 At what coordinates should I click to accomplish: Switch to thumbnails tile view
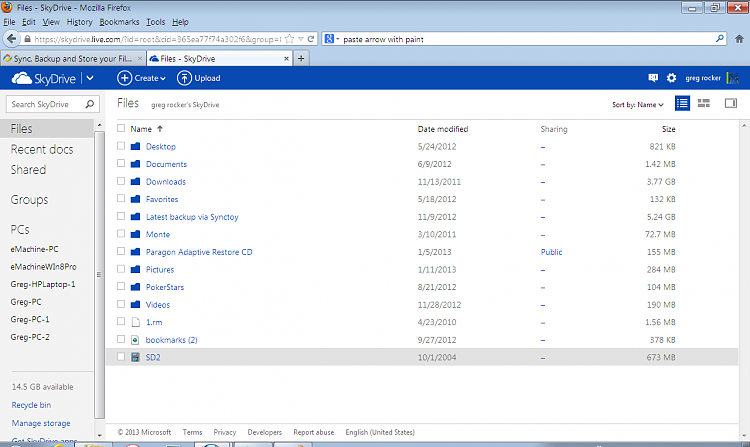tap(704, 103)
